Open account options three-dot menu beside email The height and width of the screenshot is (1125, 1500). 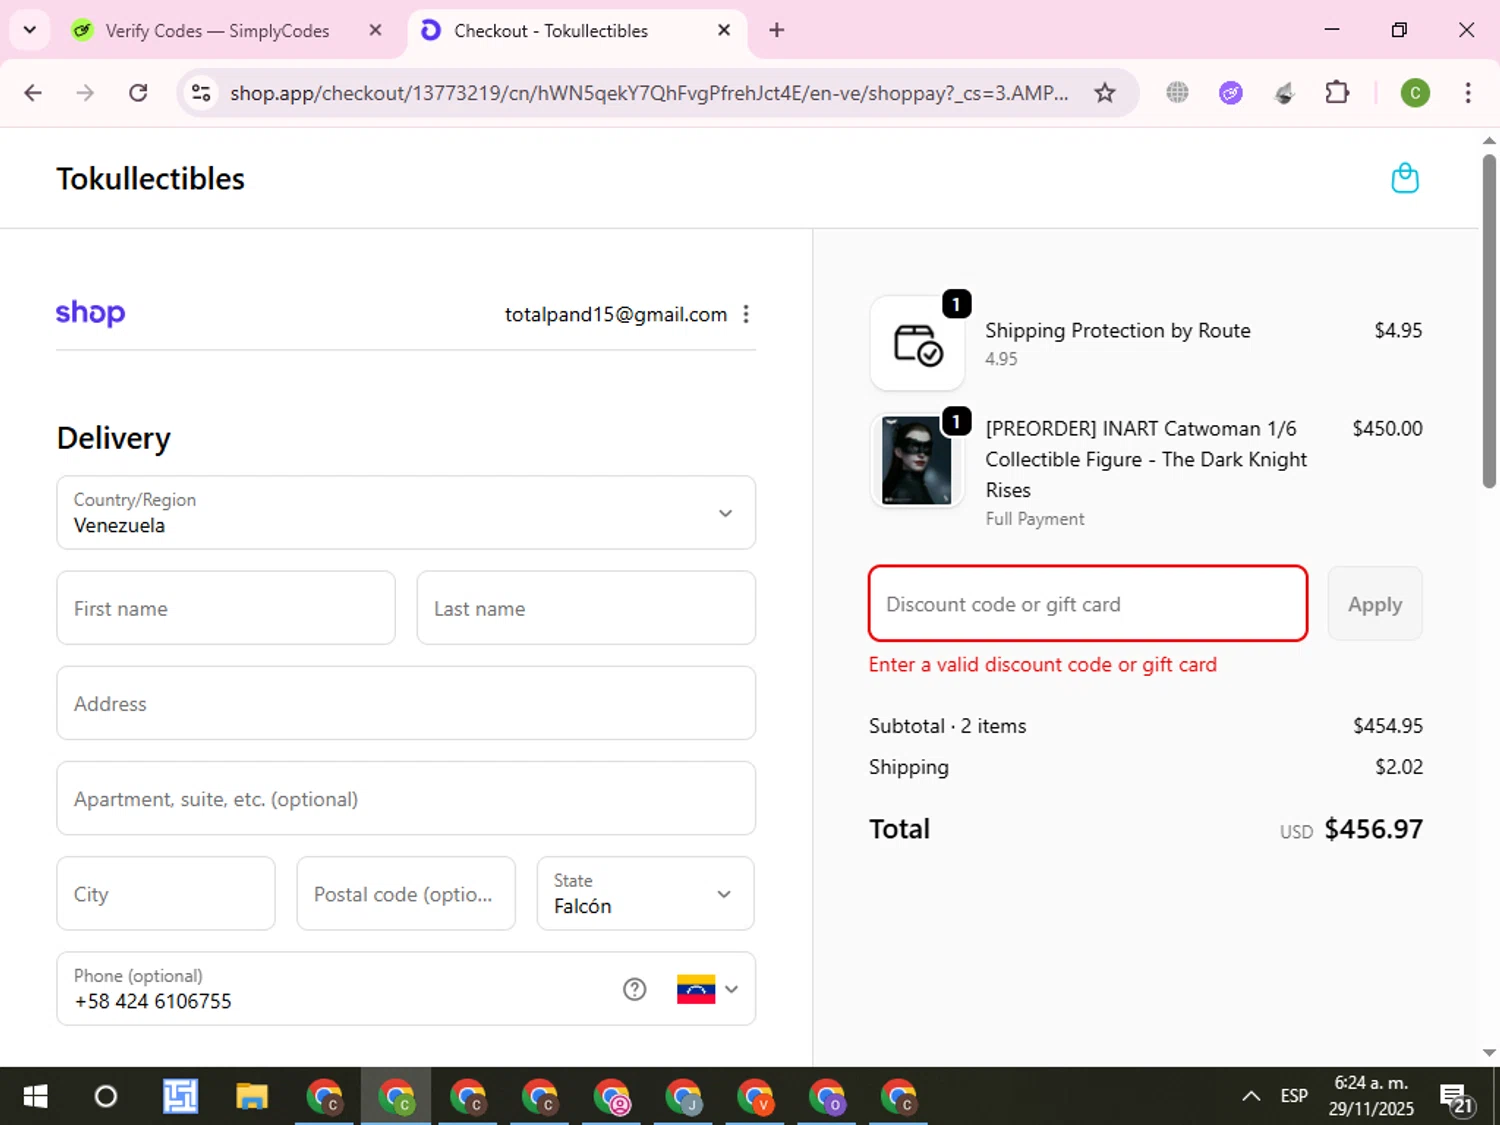(746, 314)
